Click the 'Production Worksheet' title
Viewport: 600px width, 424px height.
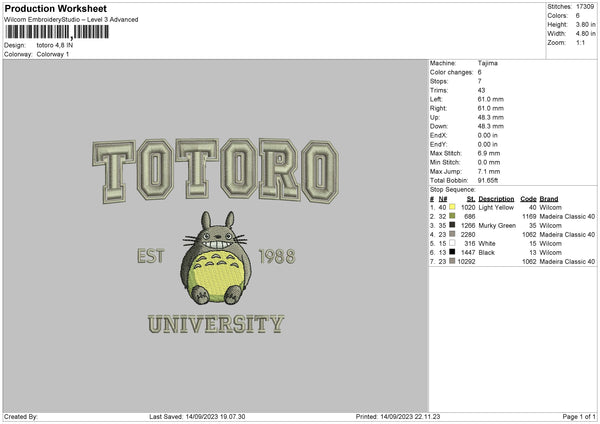point(55,8)
